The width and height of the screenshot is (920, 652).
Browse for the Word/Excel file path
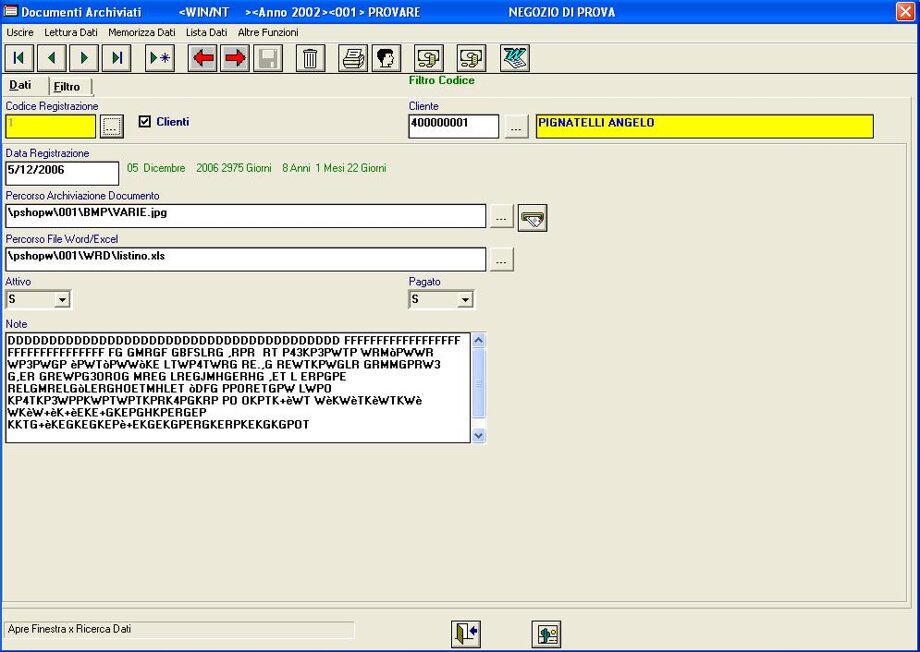[501, 259]
